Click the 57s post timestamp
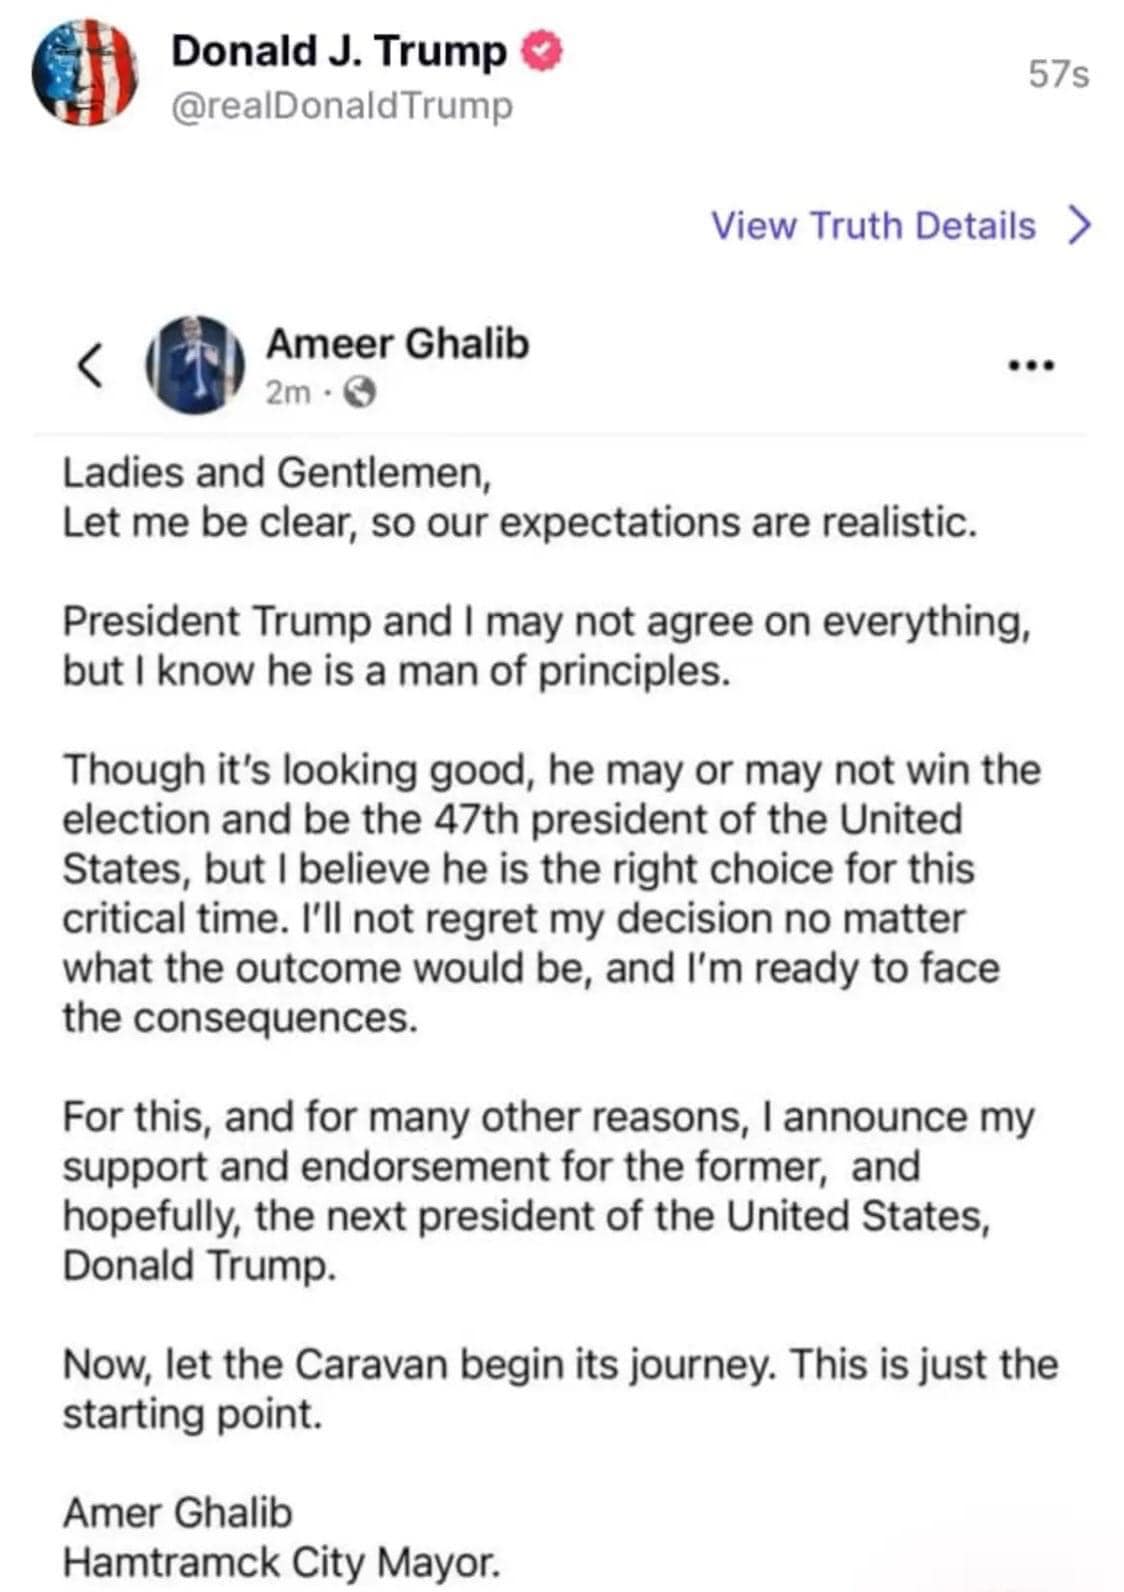The height and width of the screenshot is (1592, 1124). [1058, 74]
